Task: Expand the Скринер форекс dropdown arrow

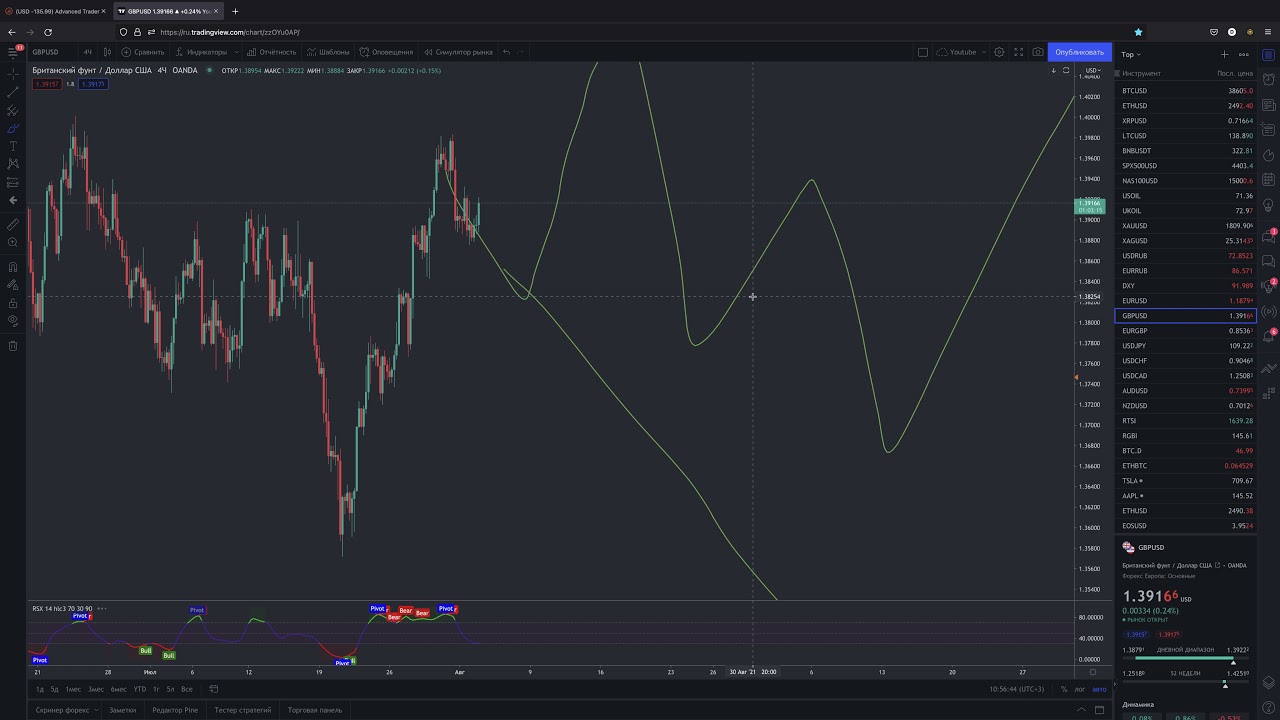Action: 96,710
